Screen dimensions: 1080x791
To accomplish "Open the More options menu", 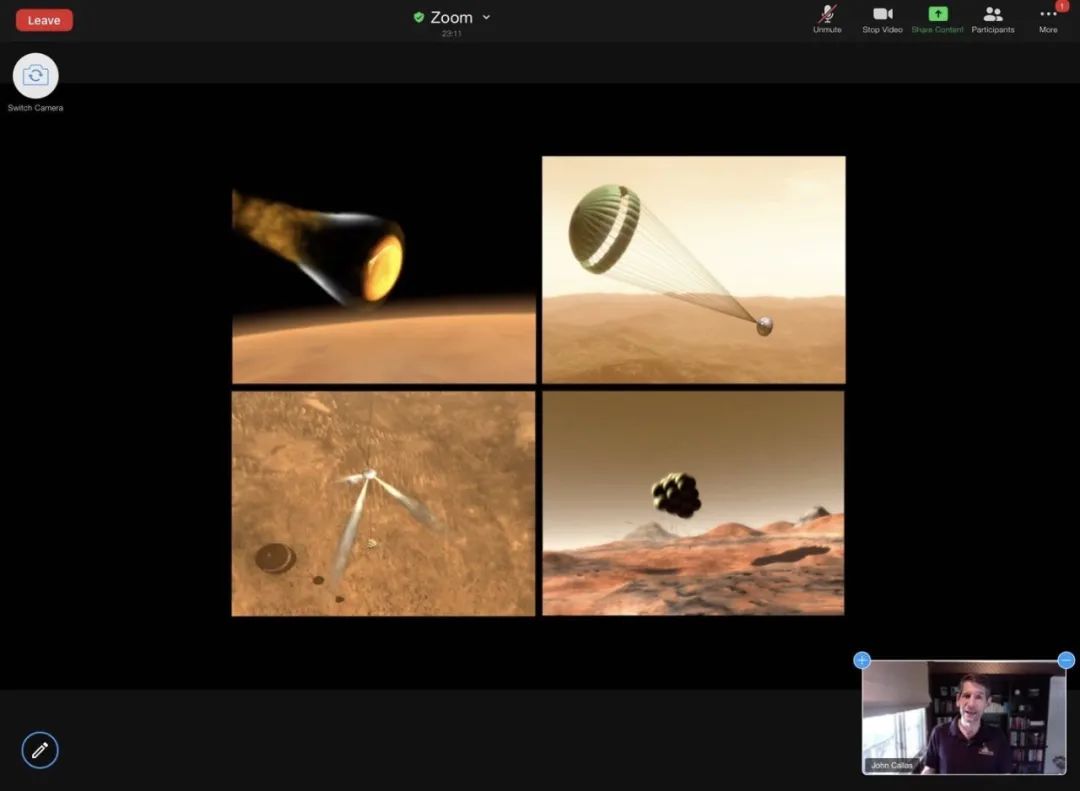I will pyautogui.click(x=1048, y=19).
